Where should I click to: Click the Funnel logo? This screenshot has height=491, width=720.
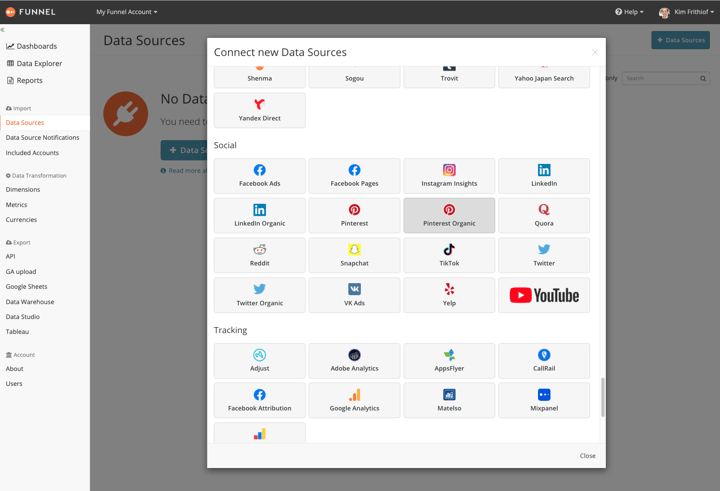[x=30, y=12]
